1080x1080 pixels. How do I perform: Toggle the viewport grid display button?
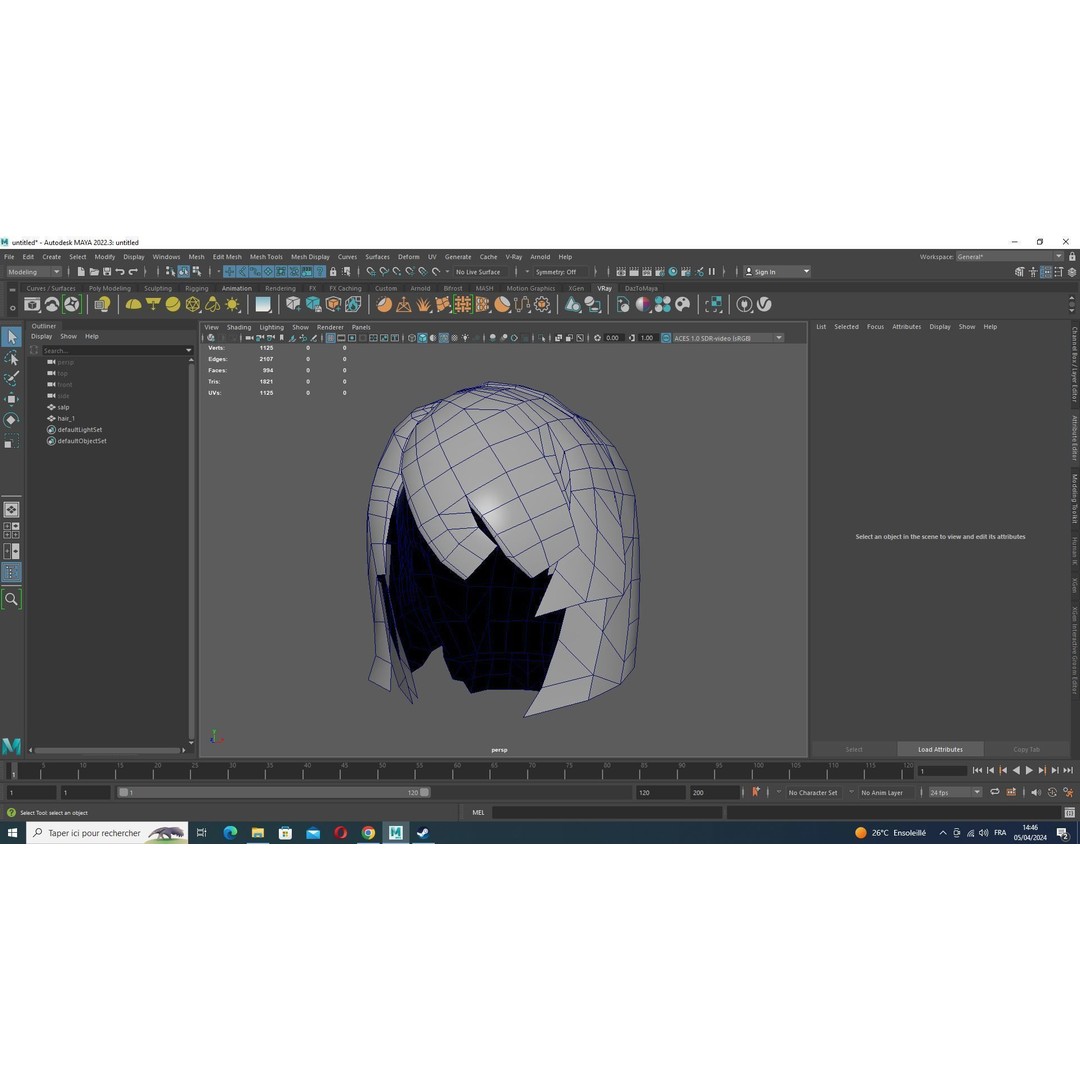coord(331,338)
